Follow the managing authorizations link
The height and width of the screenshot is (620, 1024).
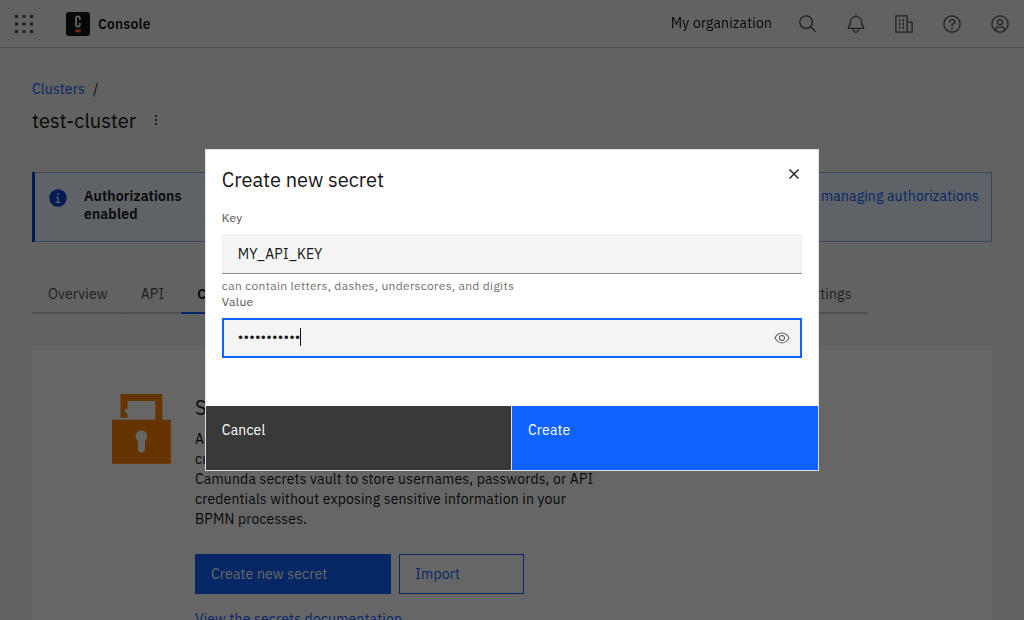899,196
